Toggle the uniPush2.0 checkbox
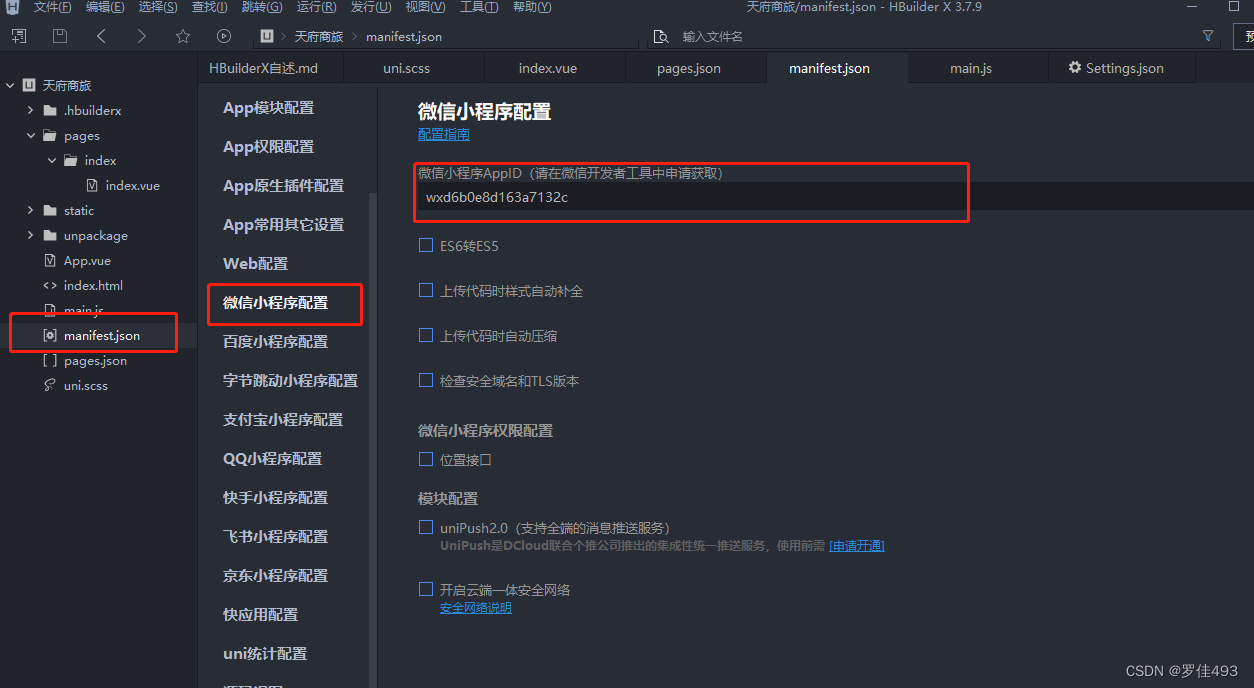1254x688 pixels. point(426,527)
